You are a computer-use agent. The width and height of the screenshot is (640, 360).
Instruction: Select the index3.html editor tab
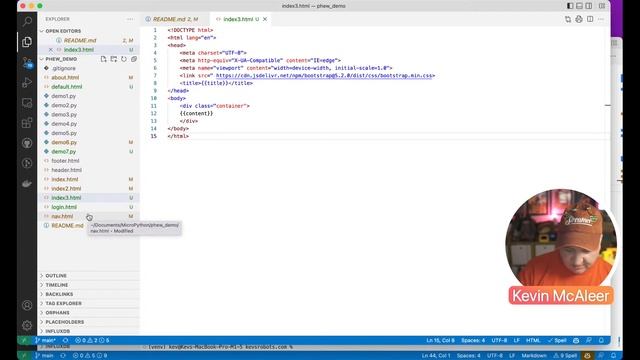pyautogui.click(x=241, y=19)
